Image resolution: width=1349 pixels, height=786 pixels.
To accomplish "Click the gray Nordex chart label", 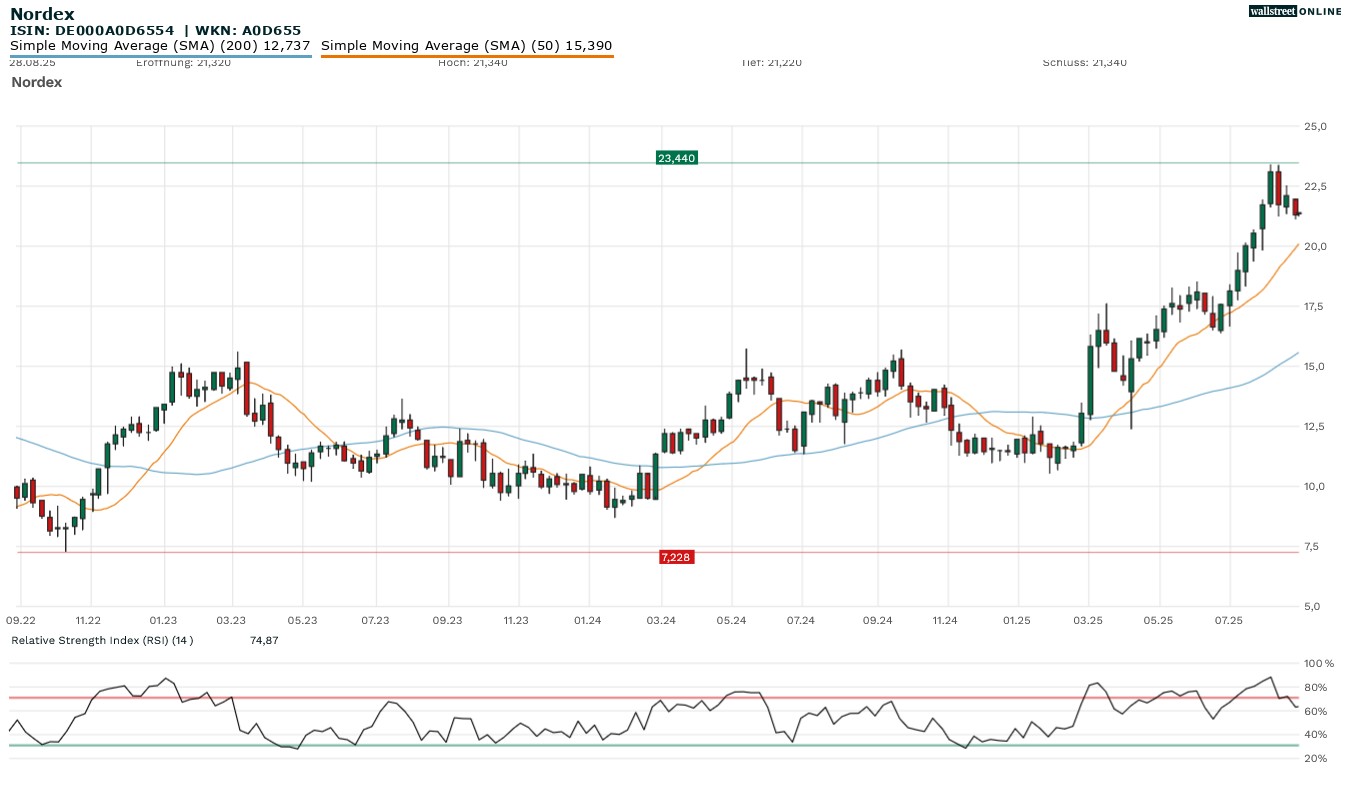I will pos(36,82).
